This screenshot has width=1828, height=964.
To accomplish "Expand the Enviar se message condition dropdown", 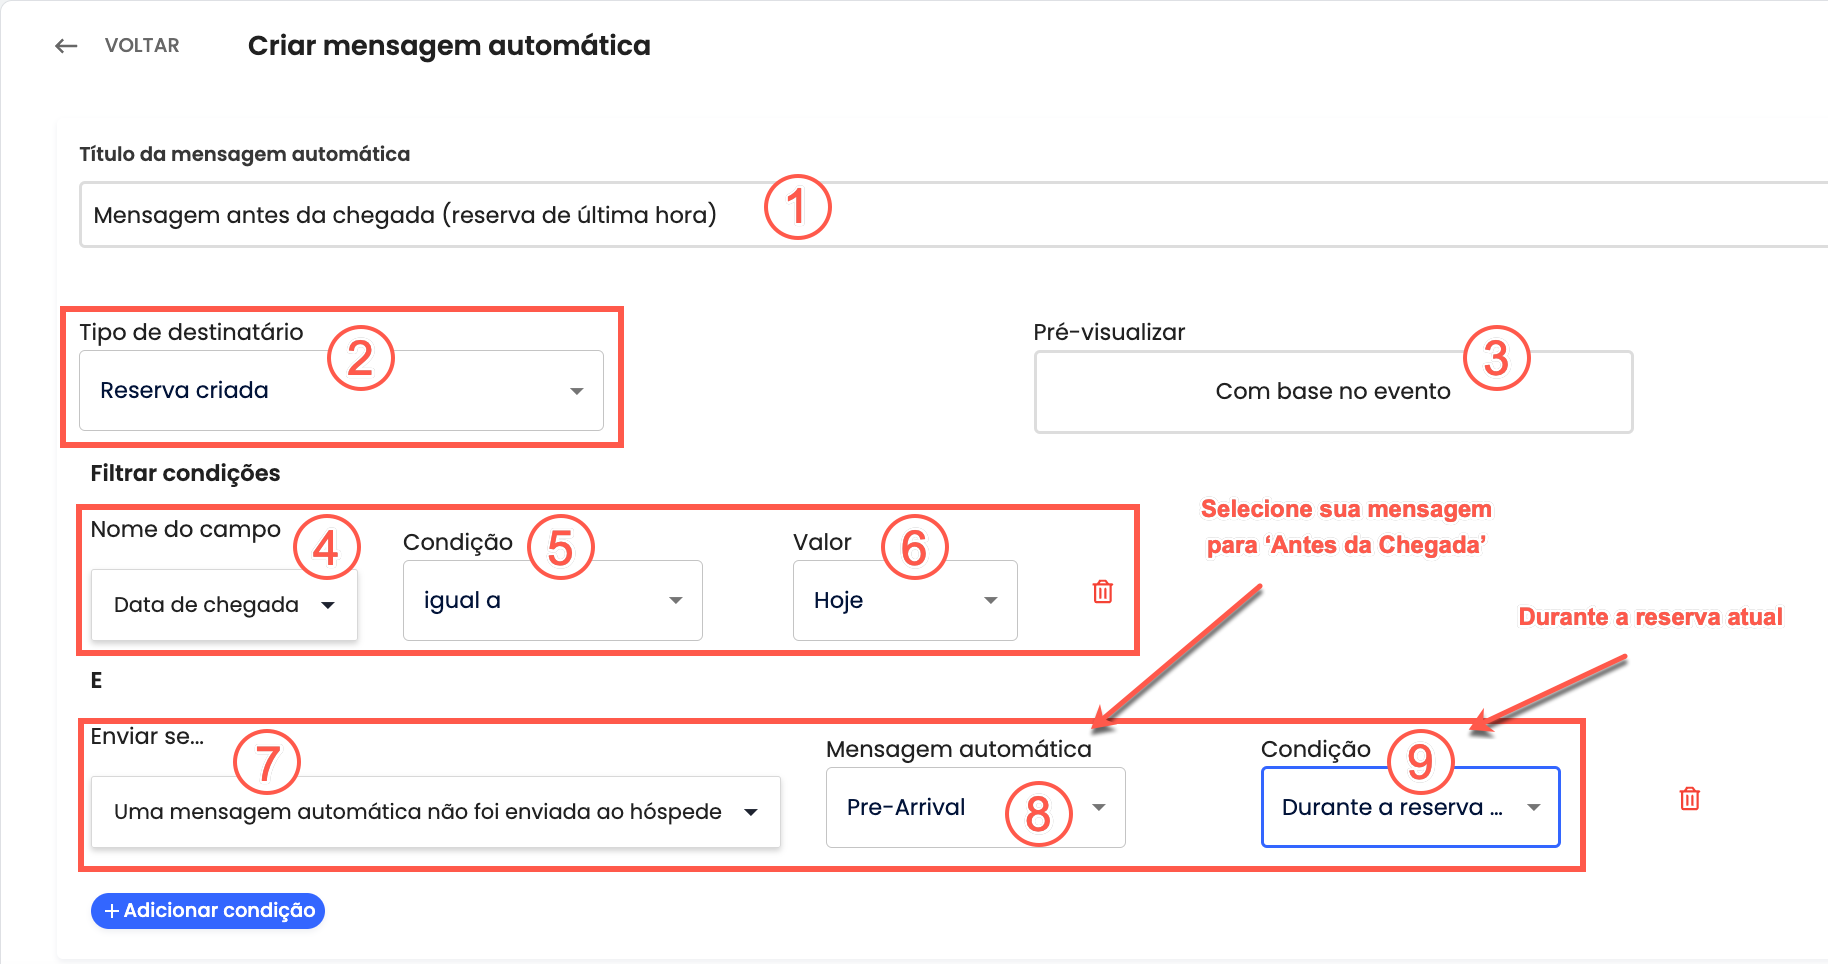I will point(436,812).
